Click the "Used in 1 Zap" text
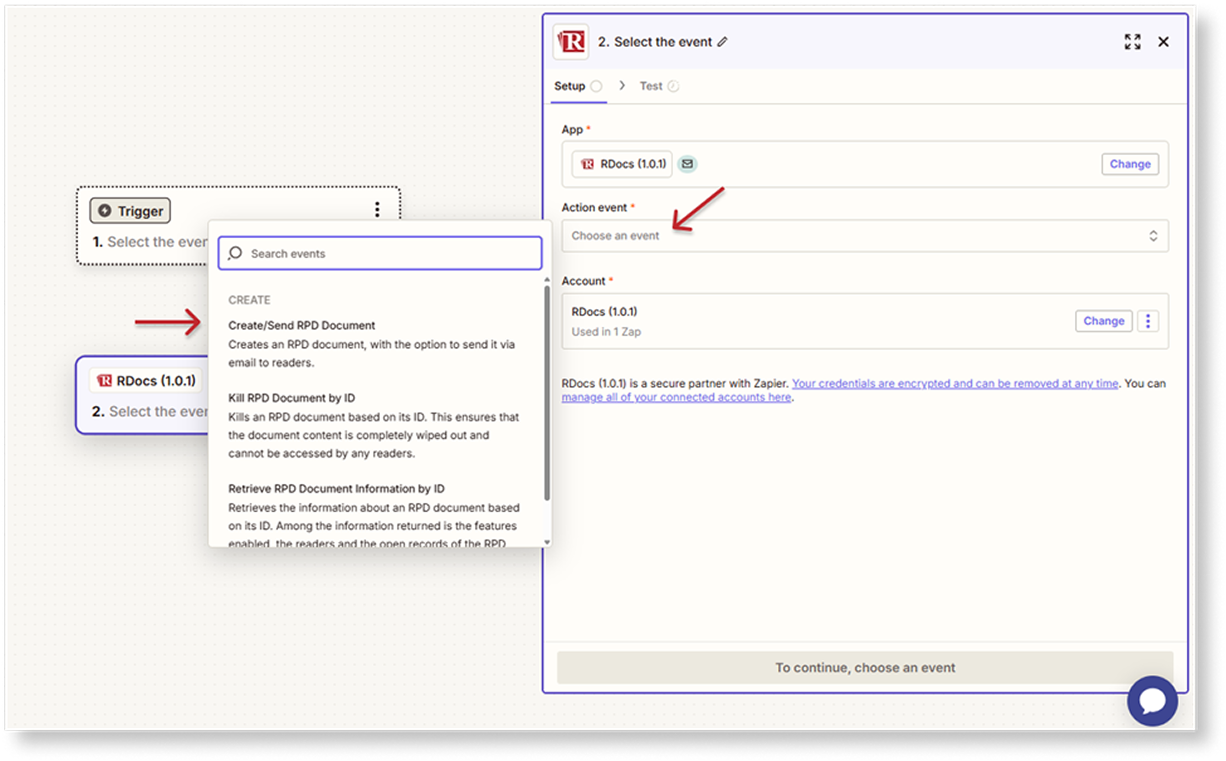 [606, 332]
